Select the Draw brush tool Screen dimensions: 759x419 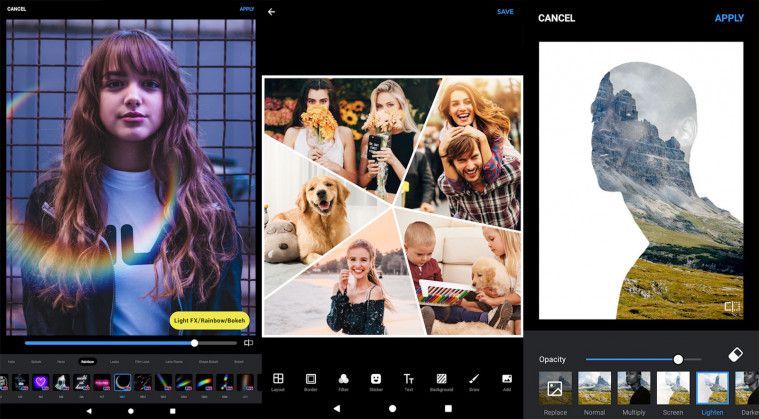tap(474, 382)
